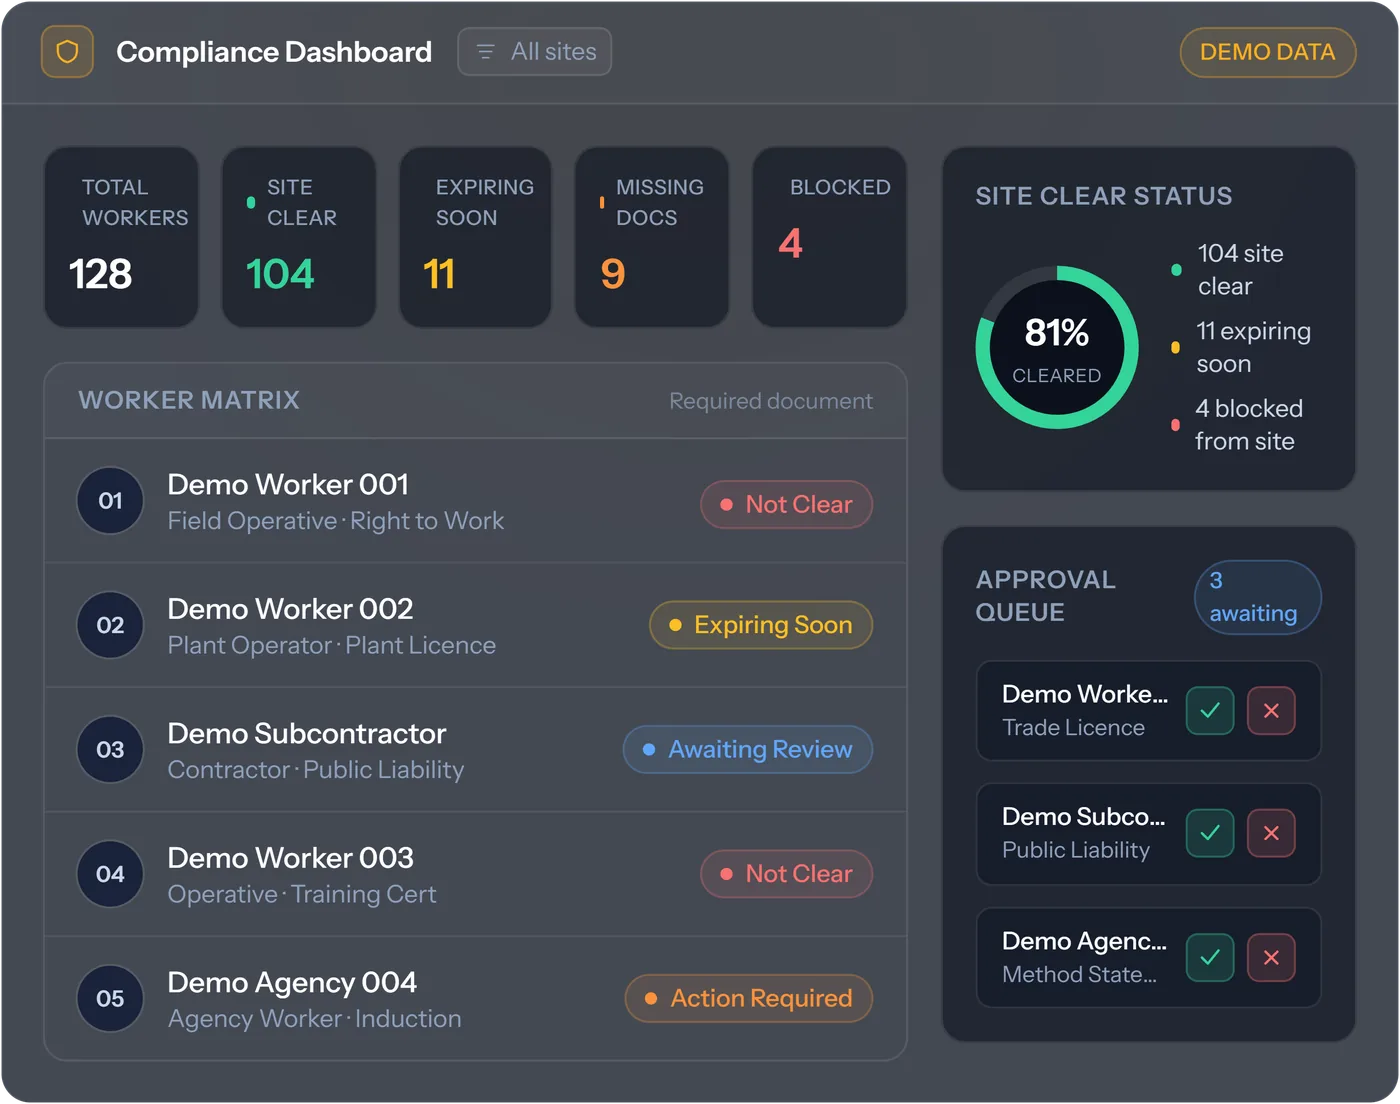Click the APPROVAL QUEUE heading
The image size is (1400, 1104).
(1045, 596)
